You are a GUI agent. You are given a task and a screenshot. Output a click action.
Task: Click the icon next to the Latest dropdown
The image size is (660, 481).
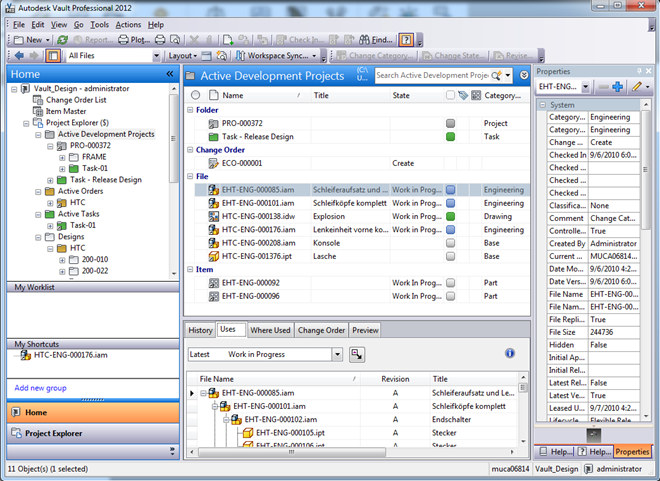point(357,354)
